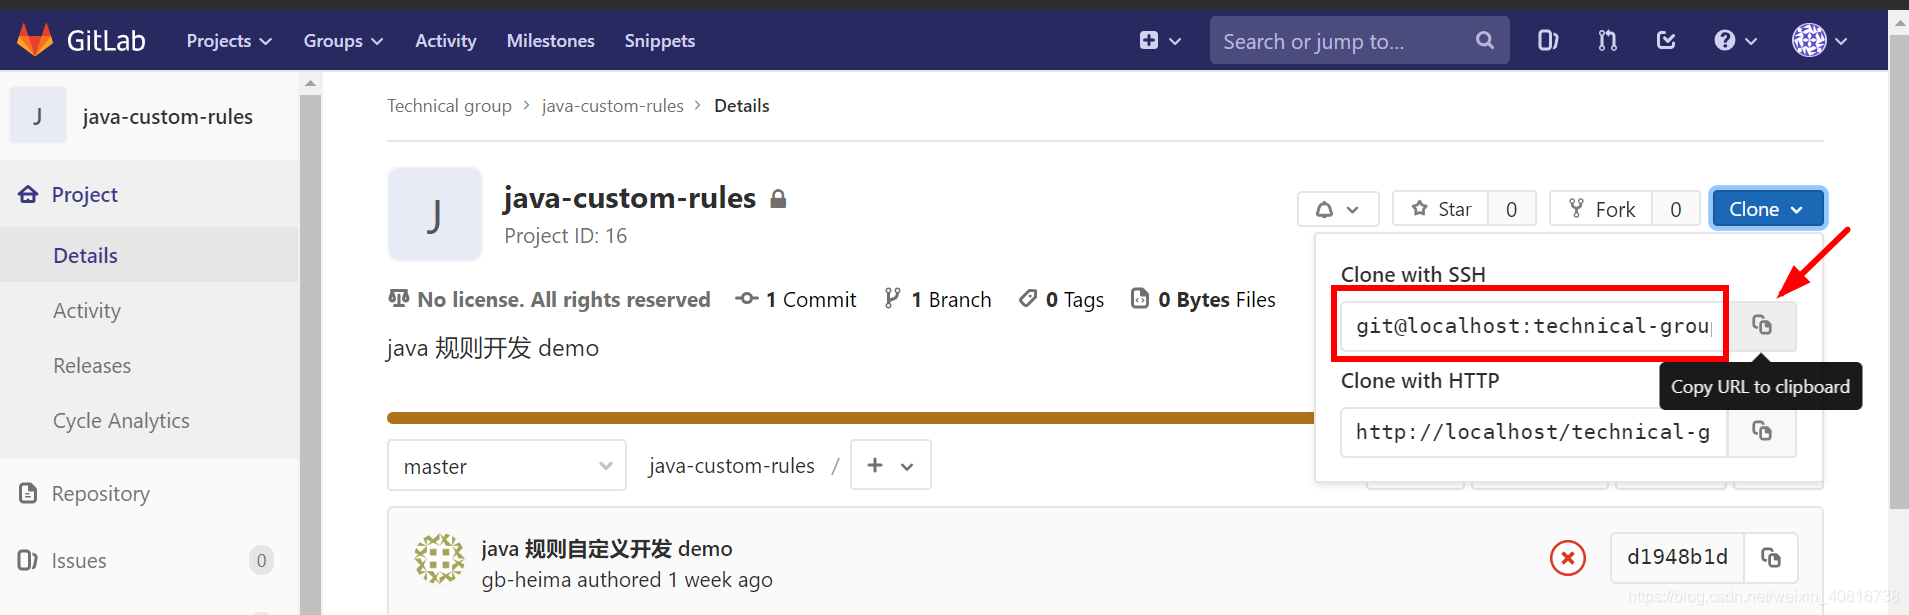1909x615 pixels.
Task: Open the 1 Branch link
Action: click(x=938, y=299)
